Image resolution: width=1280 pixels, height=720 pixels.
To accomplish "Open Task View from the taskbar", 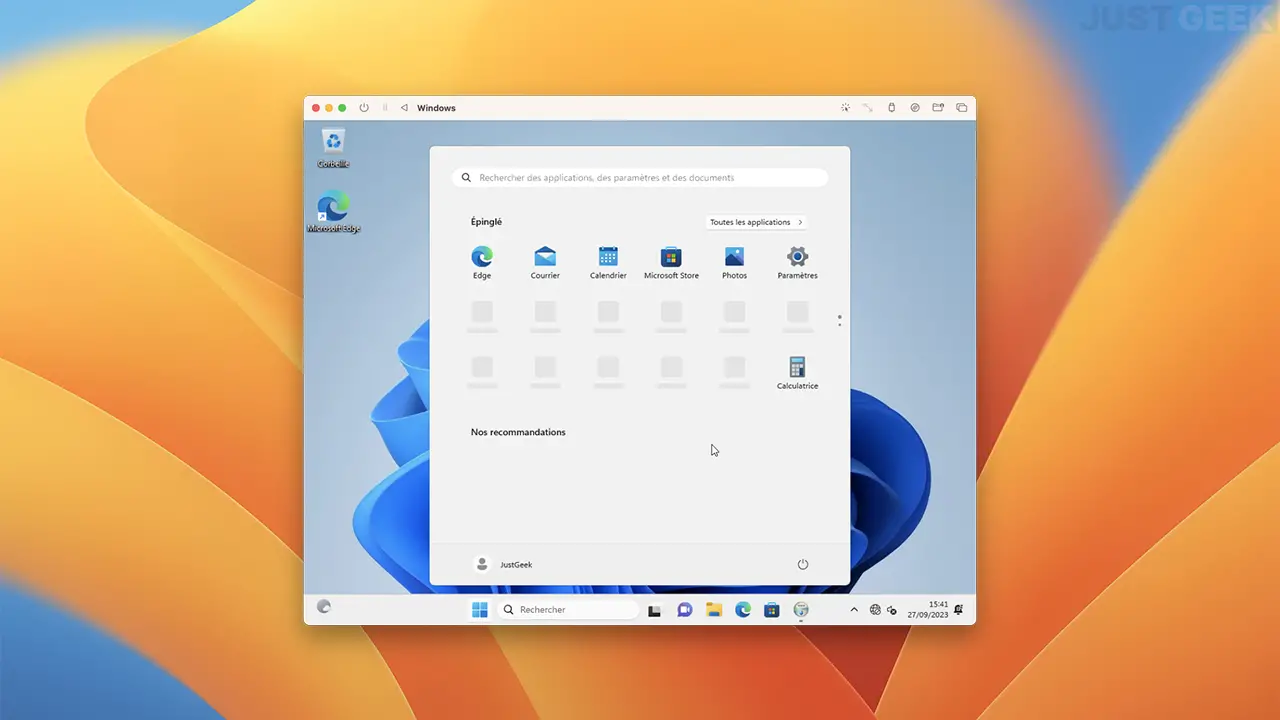I will pos(655,610).
